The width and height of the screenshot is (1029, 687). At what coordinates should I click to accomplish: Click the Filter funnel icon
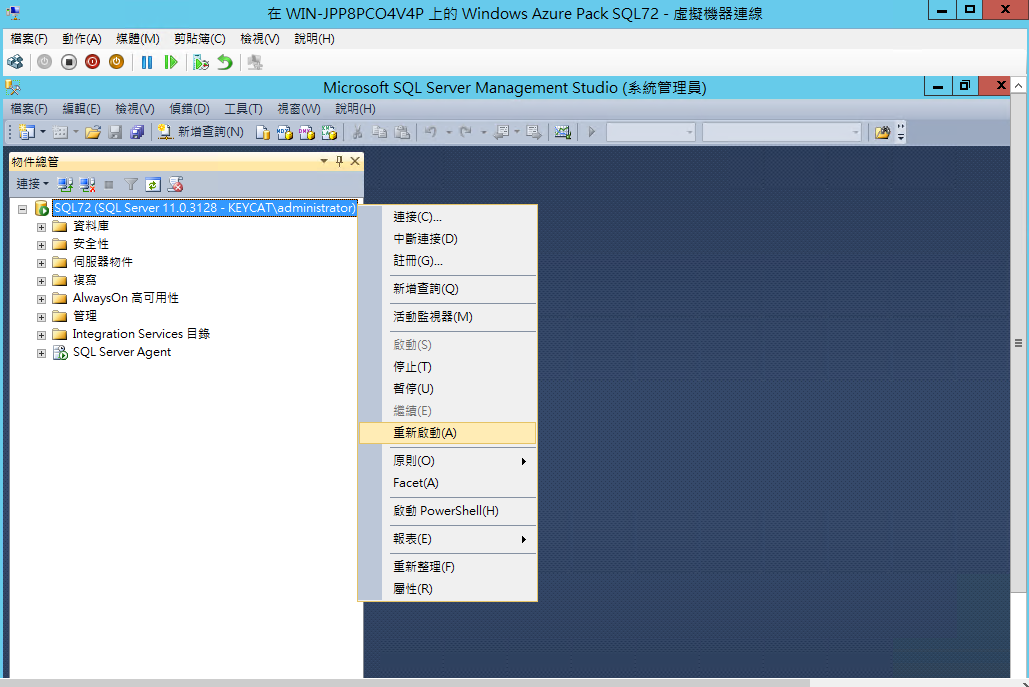[131, 185]
